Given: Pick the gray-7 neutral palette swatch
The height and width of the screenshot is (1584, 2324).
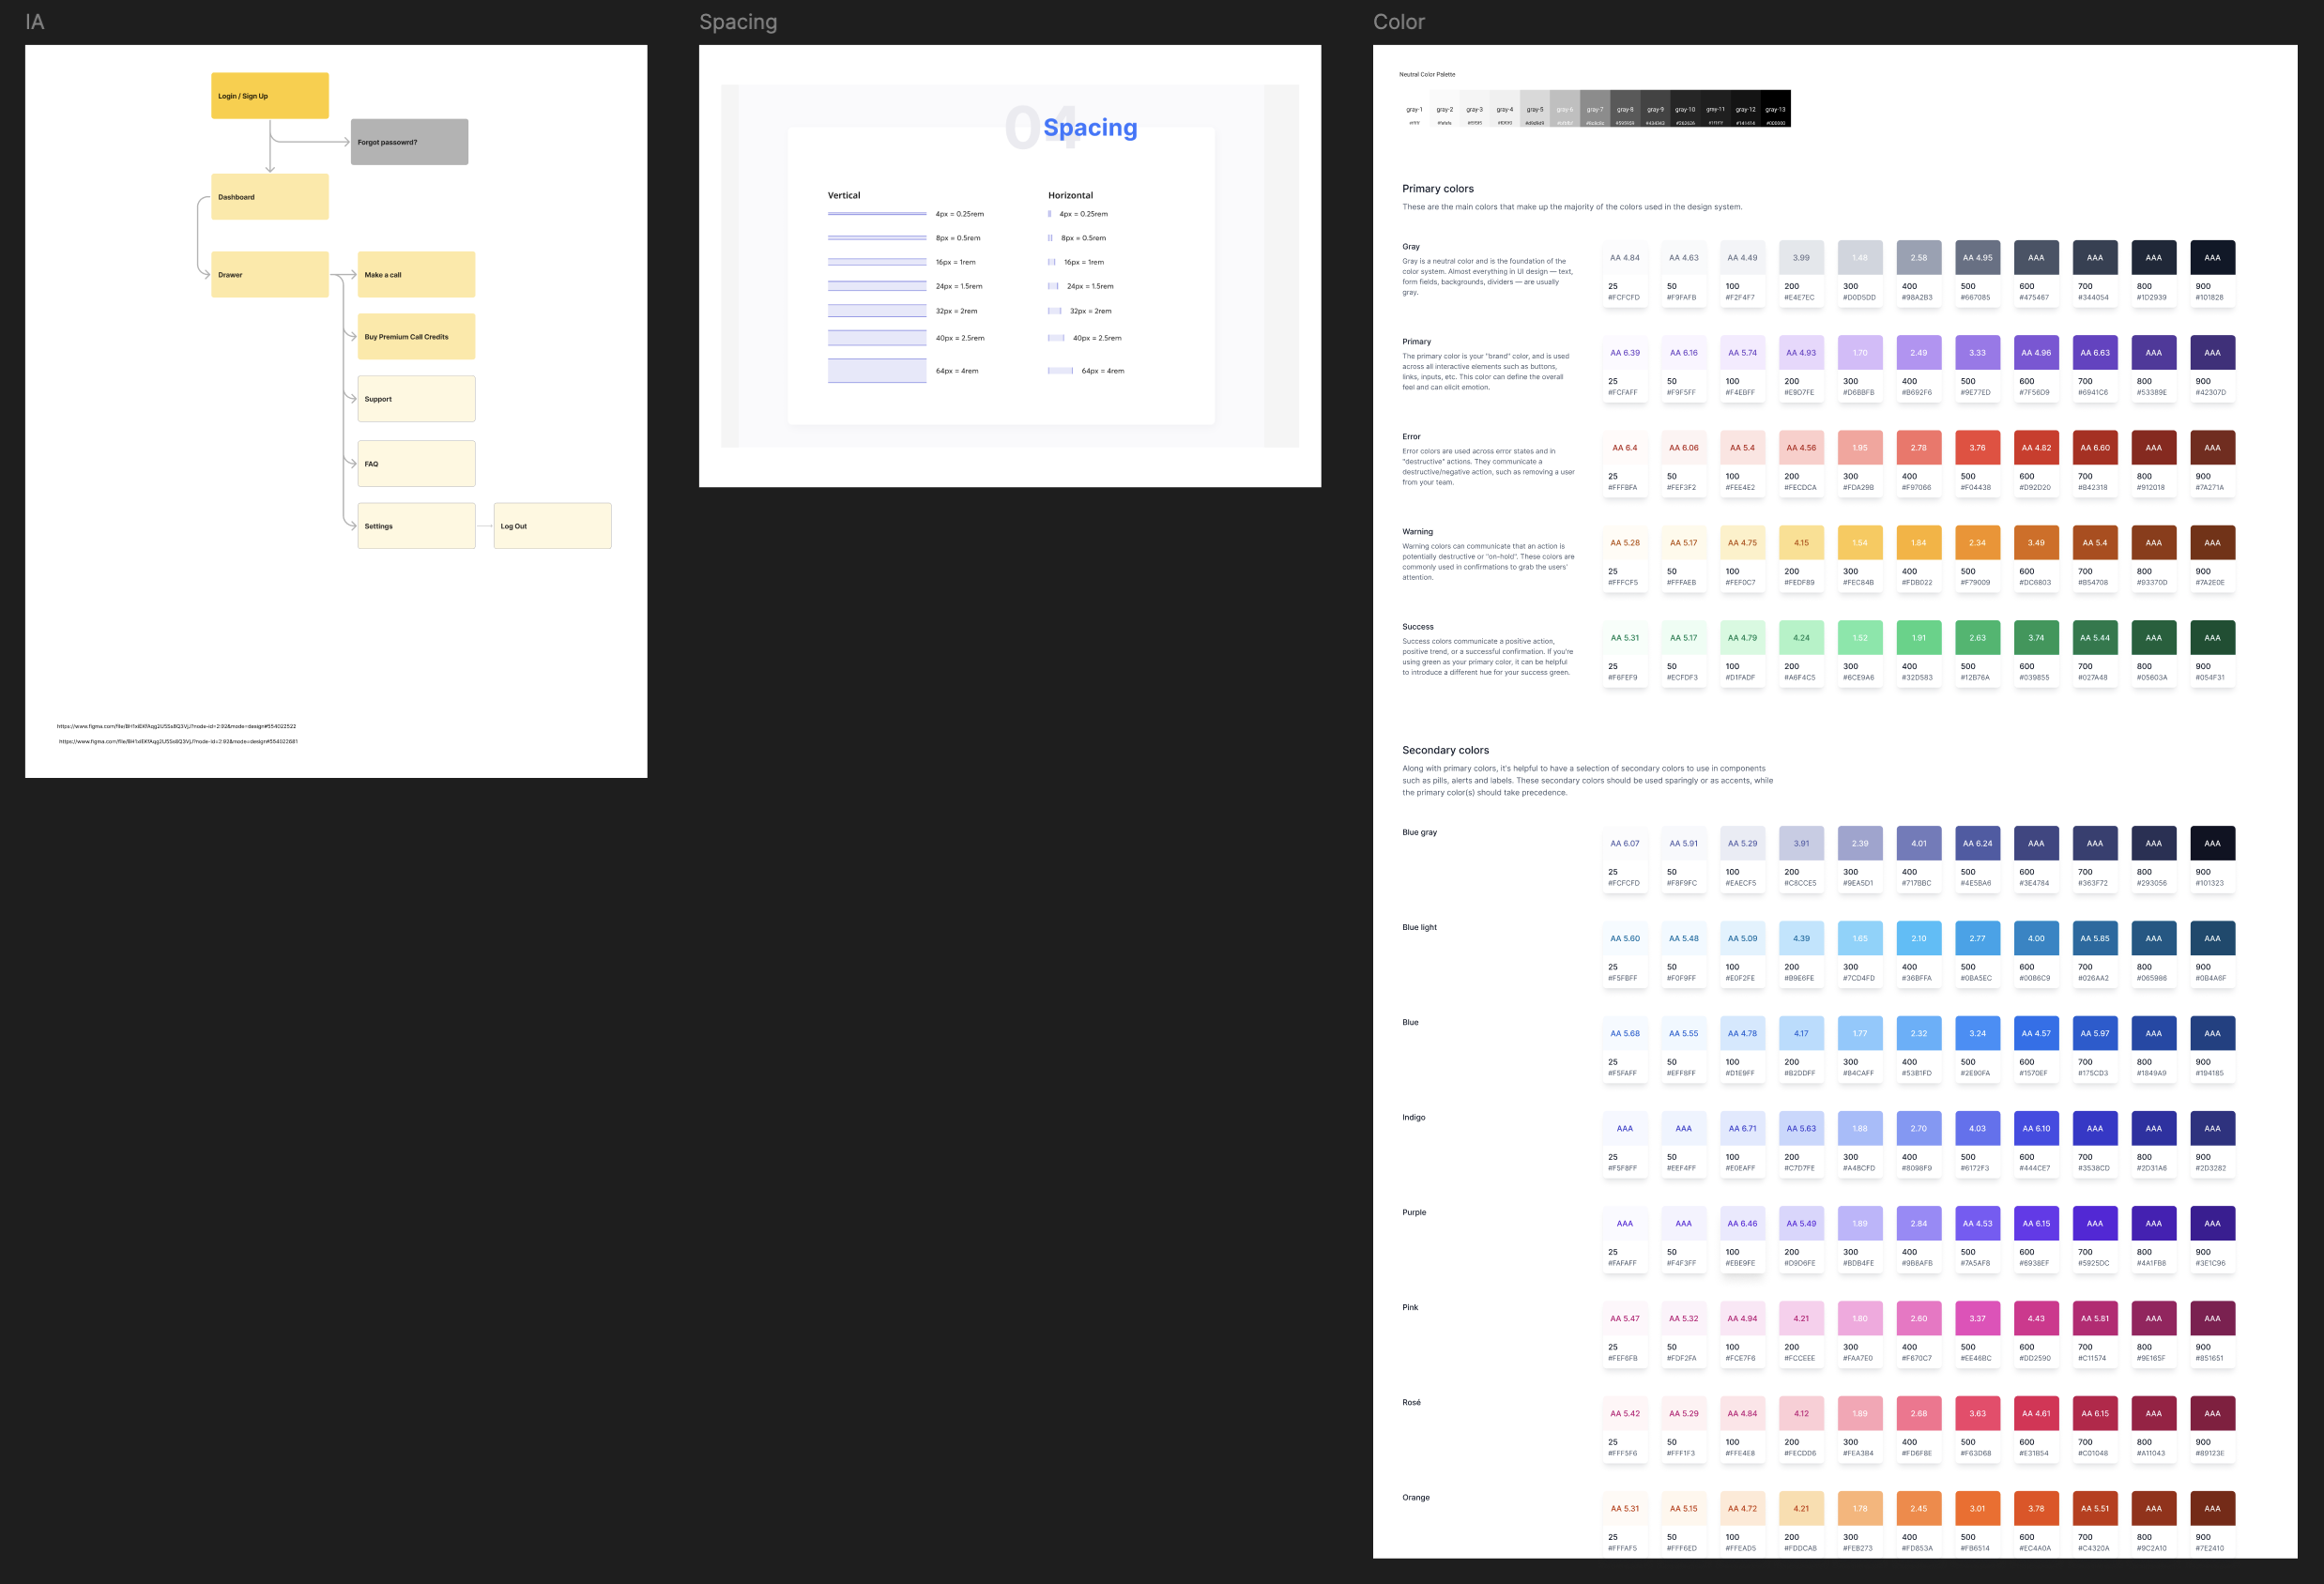Looking at the screenshot, I should click(1595, 109).
